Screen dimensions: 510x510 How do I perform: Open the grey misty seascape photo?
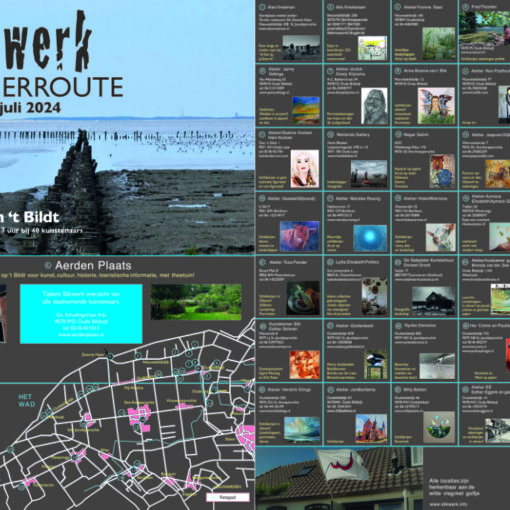[x=437, y=366]
